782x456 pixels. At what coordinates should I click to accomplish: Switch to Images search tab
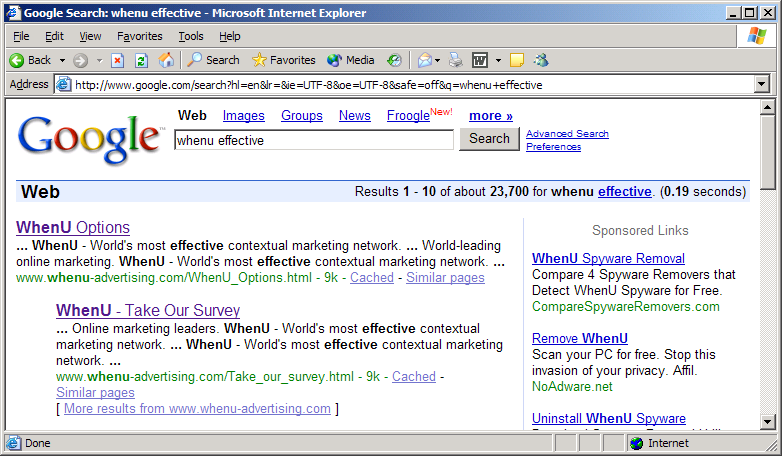243,115
